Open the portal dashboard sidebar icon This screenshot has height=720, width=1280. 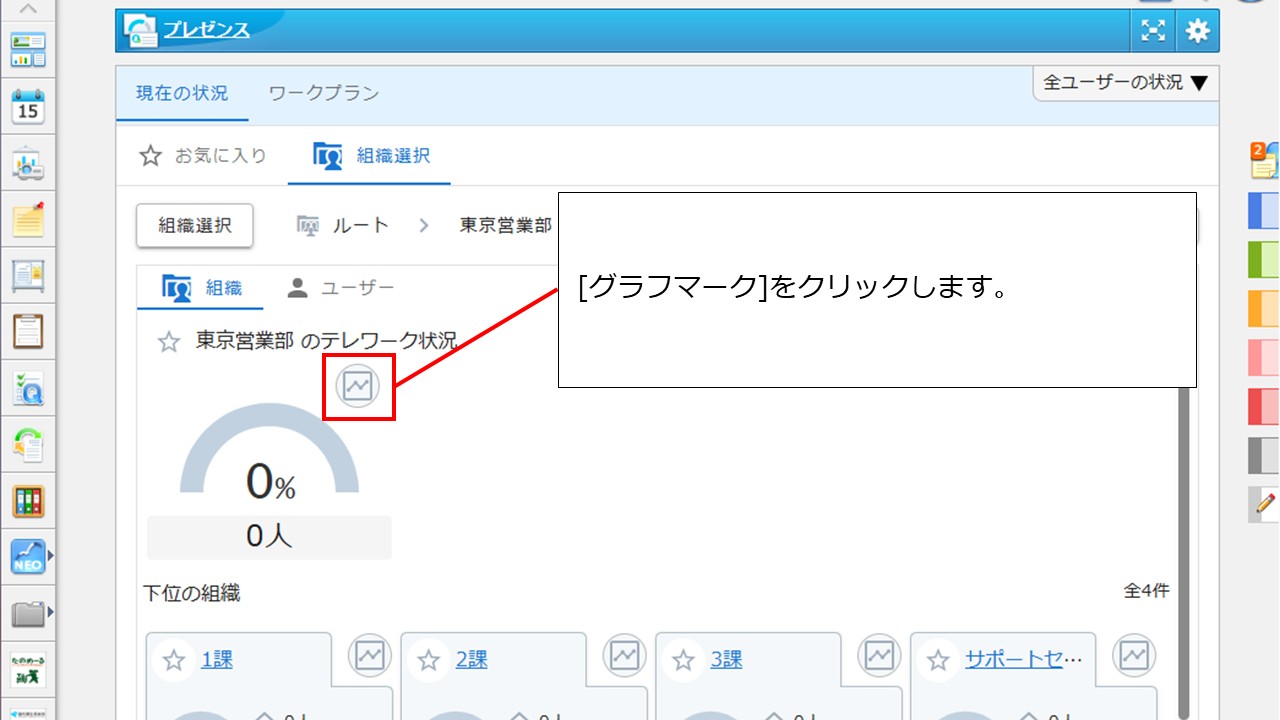(28, 50)
